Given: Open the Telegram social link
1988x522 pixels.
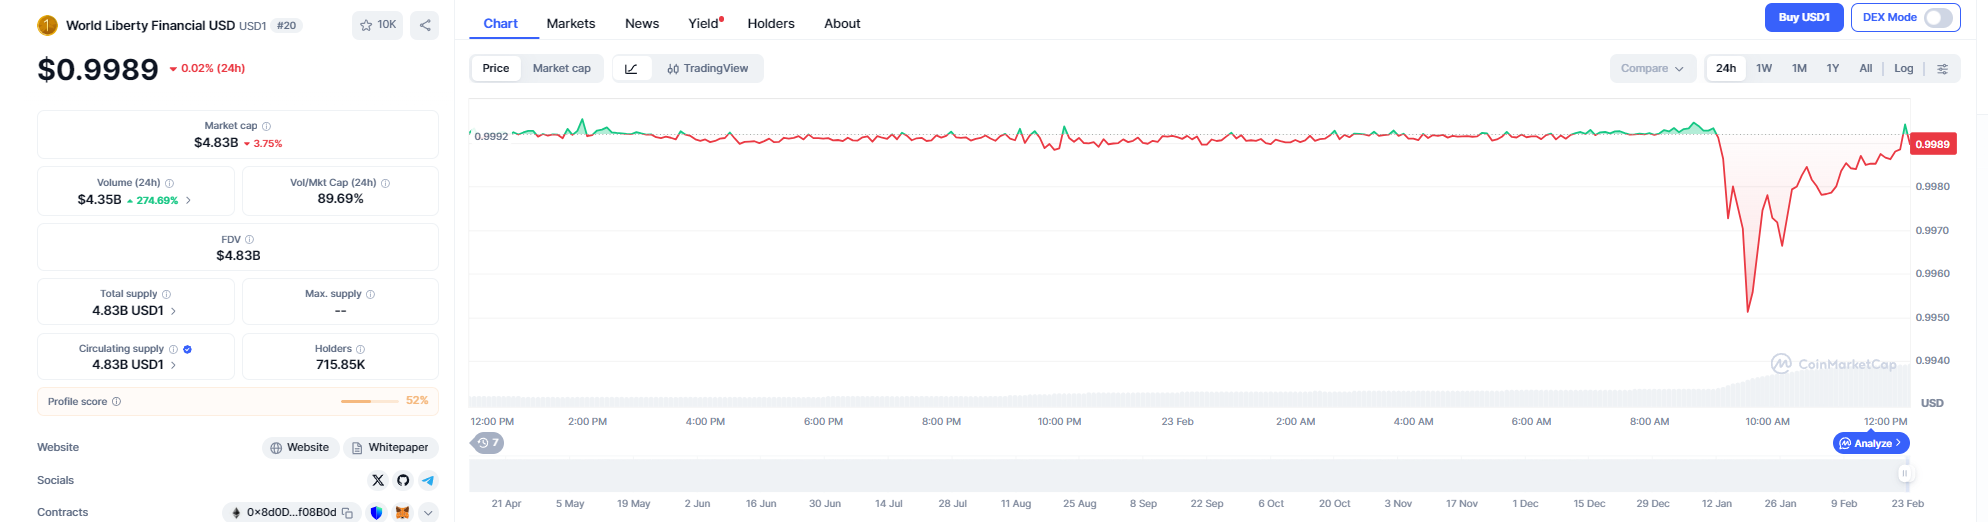Looking at the screenshot, I should (428, 480).
